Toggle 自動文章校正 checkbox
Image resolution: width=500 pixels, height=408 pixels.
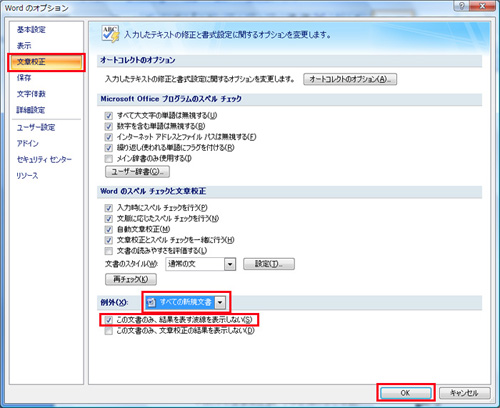click(109, 229)
